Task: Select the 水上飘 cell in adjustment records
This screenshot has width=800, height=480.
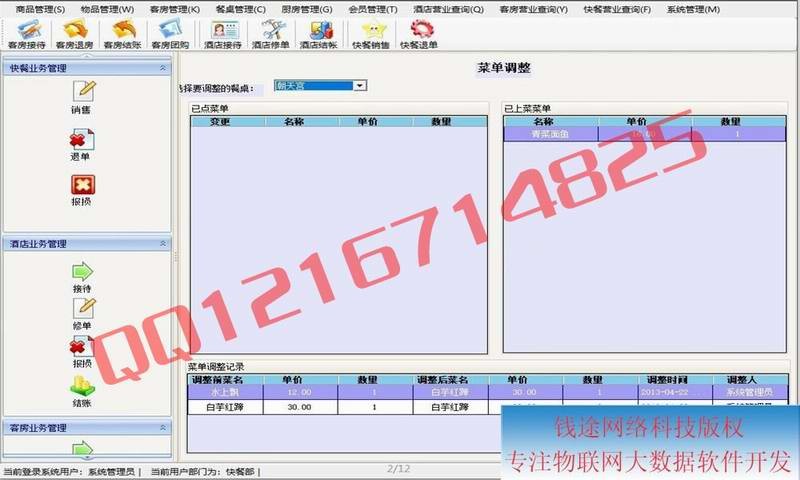Action: coord(226,392)
